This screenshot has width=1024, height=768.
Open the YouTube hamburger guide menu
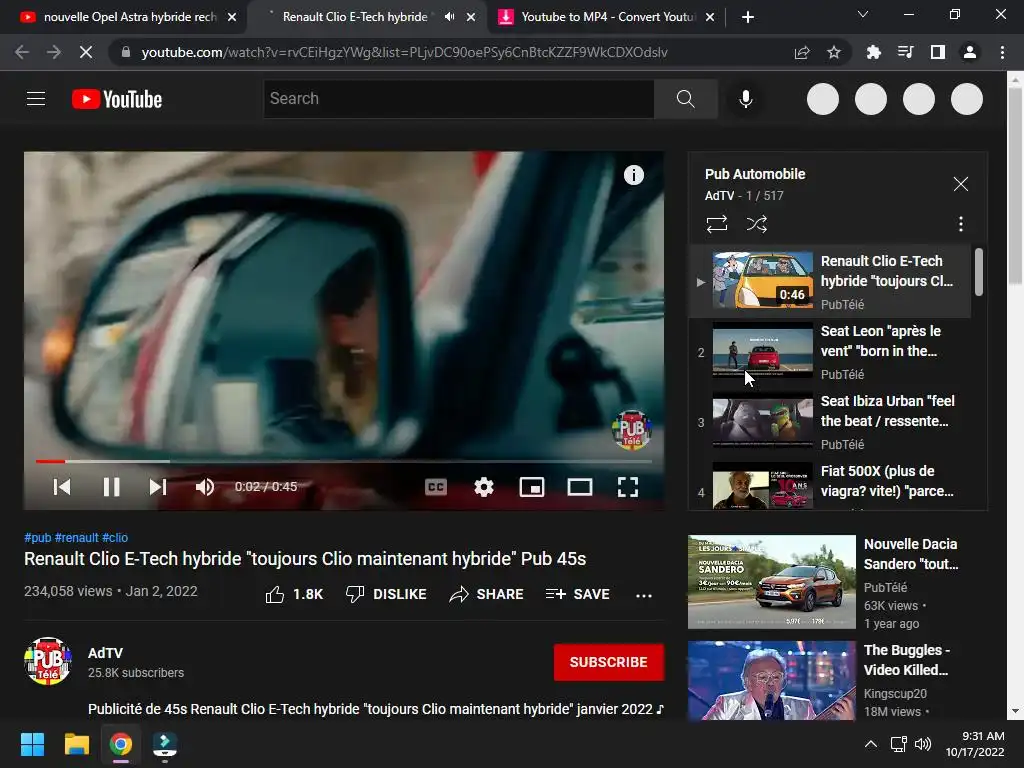tap(36, 99)
